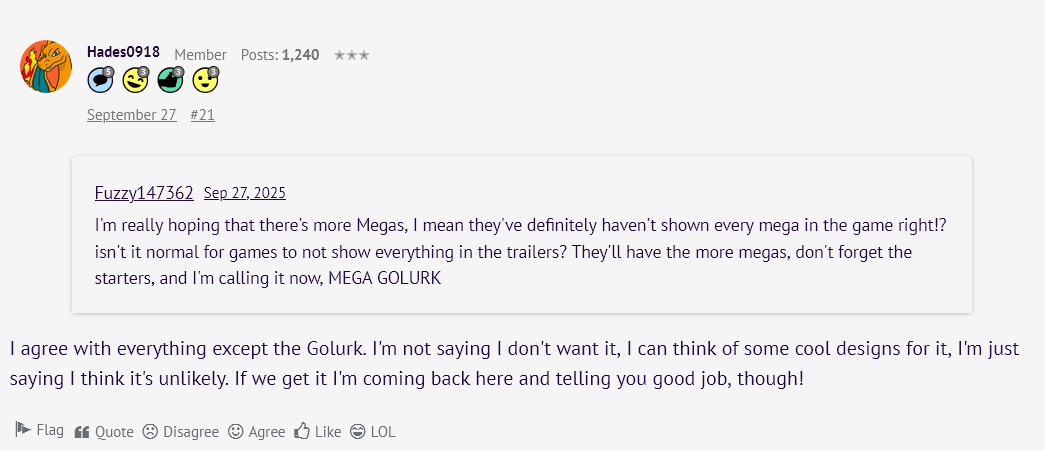
Task: Click the Member rank label
Action: (200, 55)
